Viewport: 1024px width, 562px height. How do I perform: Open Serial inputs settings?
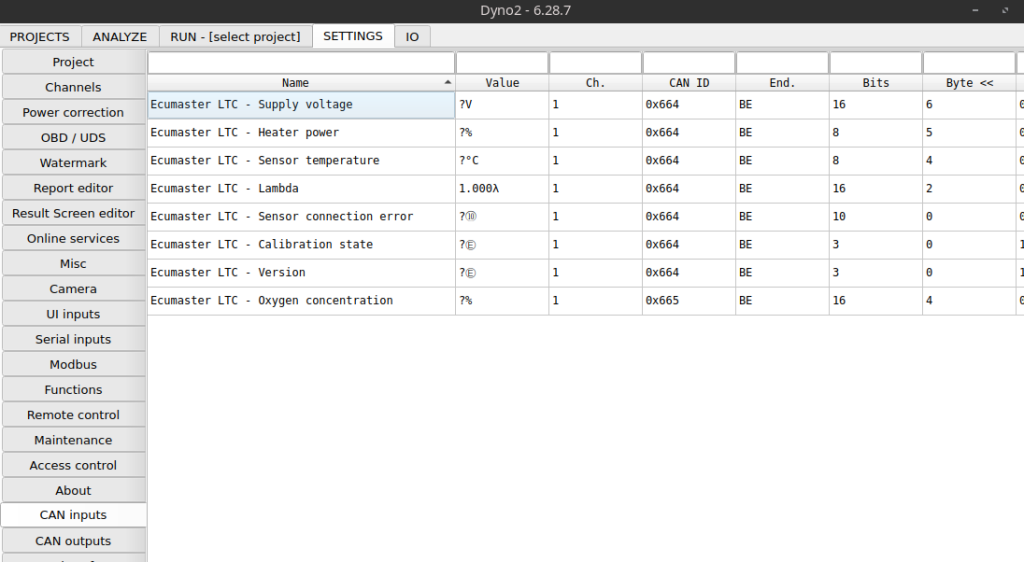click(x=73, y=339)
